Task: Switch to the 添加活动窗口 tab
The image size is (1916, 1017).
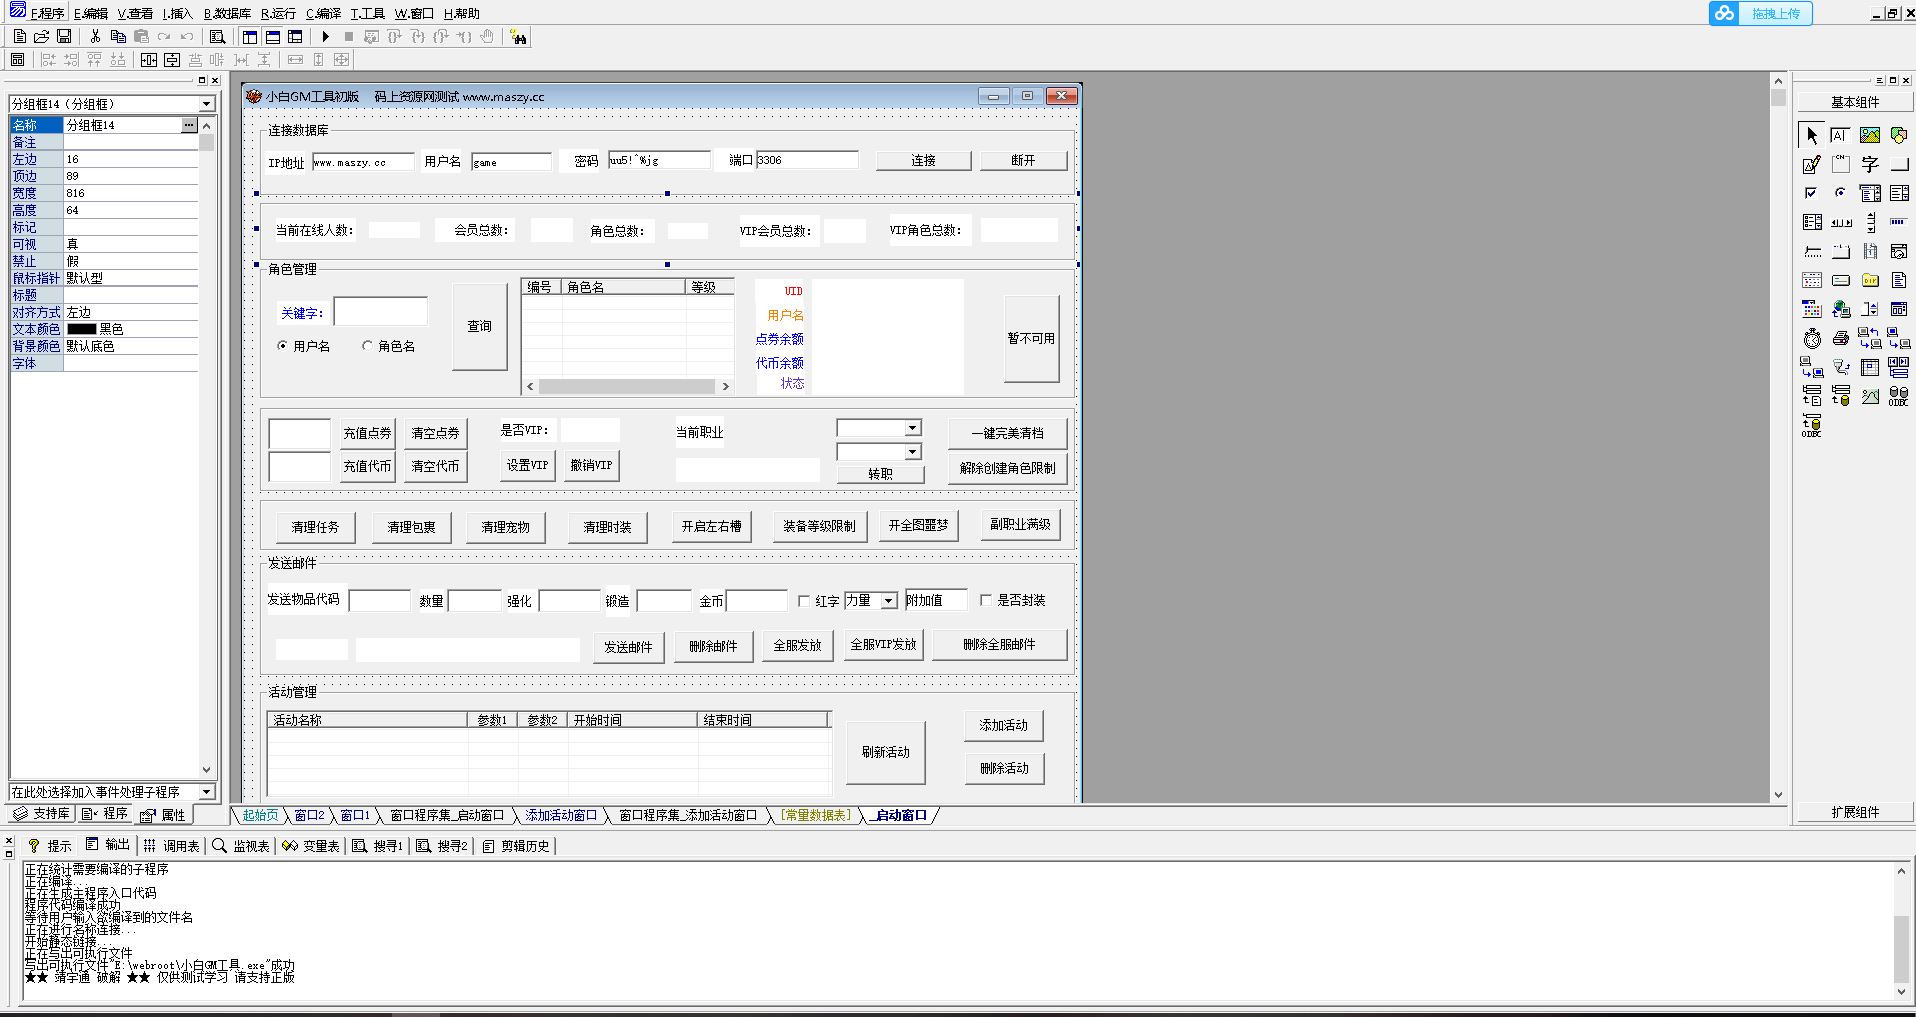Action: pyautogui.click(x=561, y=815)
